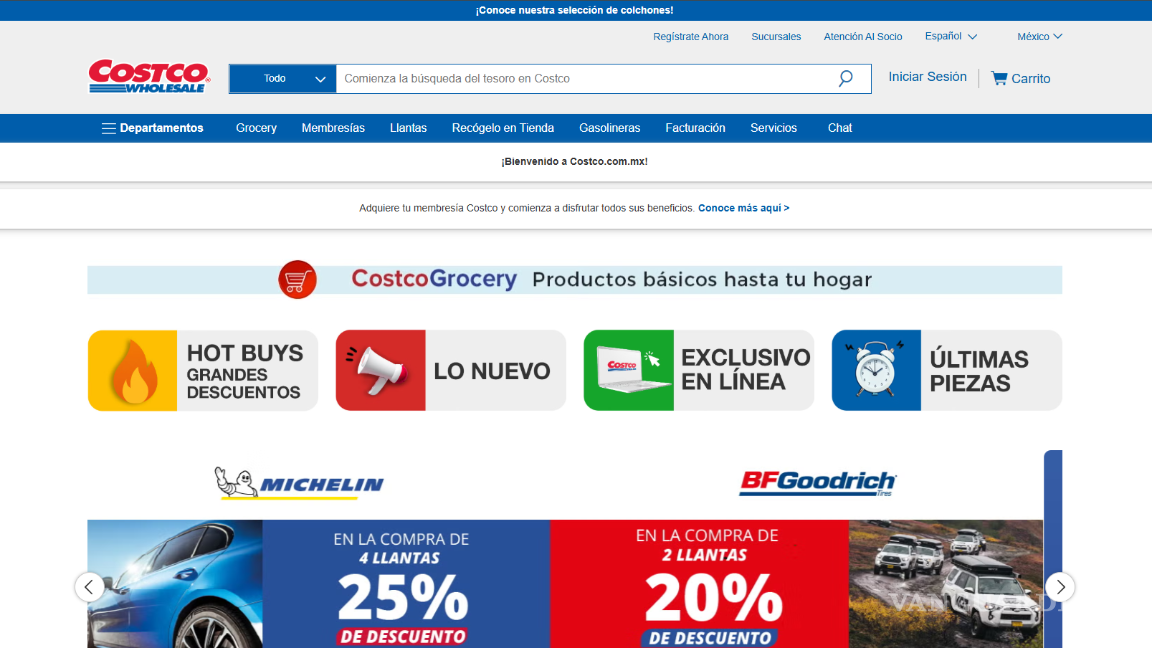Image resolution: width=1152 pixels, height=648 pixels.
Task: Click the CostcoGrocery red cart icon
Action: point(297,280)
